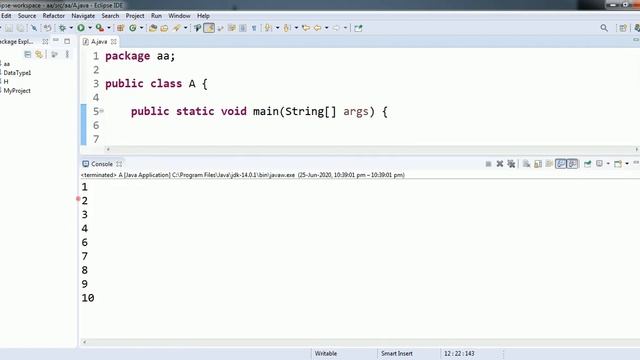The width and height of the screenshot is (640, 360).
Task: Open the Source menu
Action: [x=27, y=16]
